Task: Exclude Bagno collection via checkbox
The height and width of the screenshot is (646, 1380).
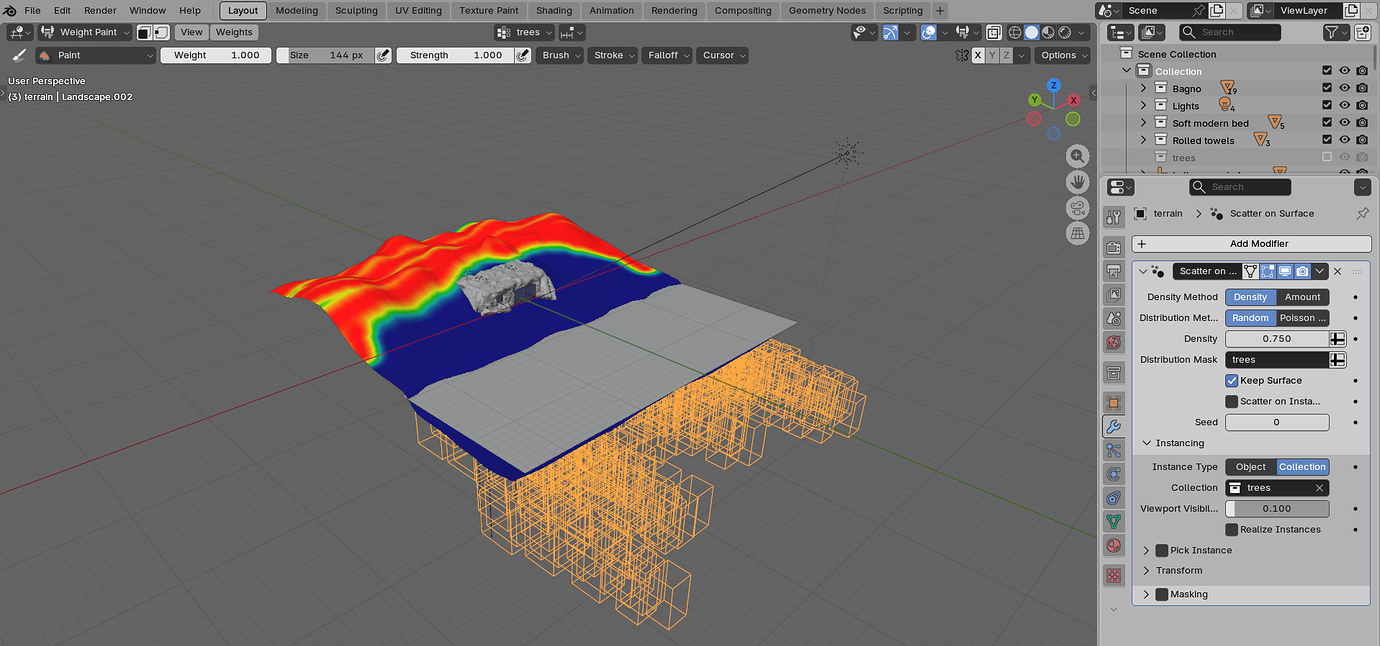Action: (x=1327, y=88)
